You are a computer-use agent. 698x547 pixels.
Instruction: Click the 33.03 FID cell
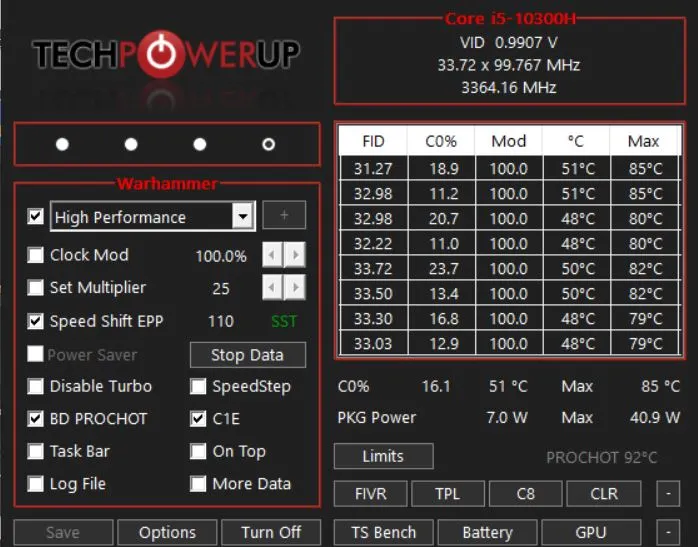click(373, 344)
